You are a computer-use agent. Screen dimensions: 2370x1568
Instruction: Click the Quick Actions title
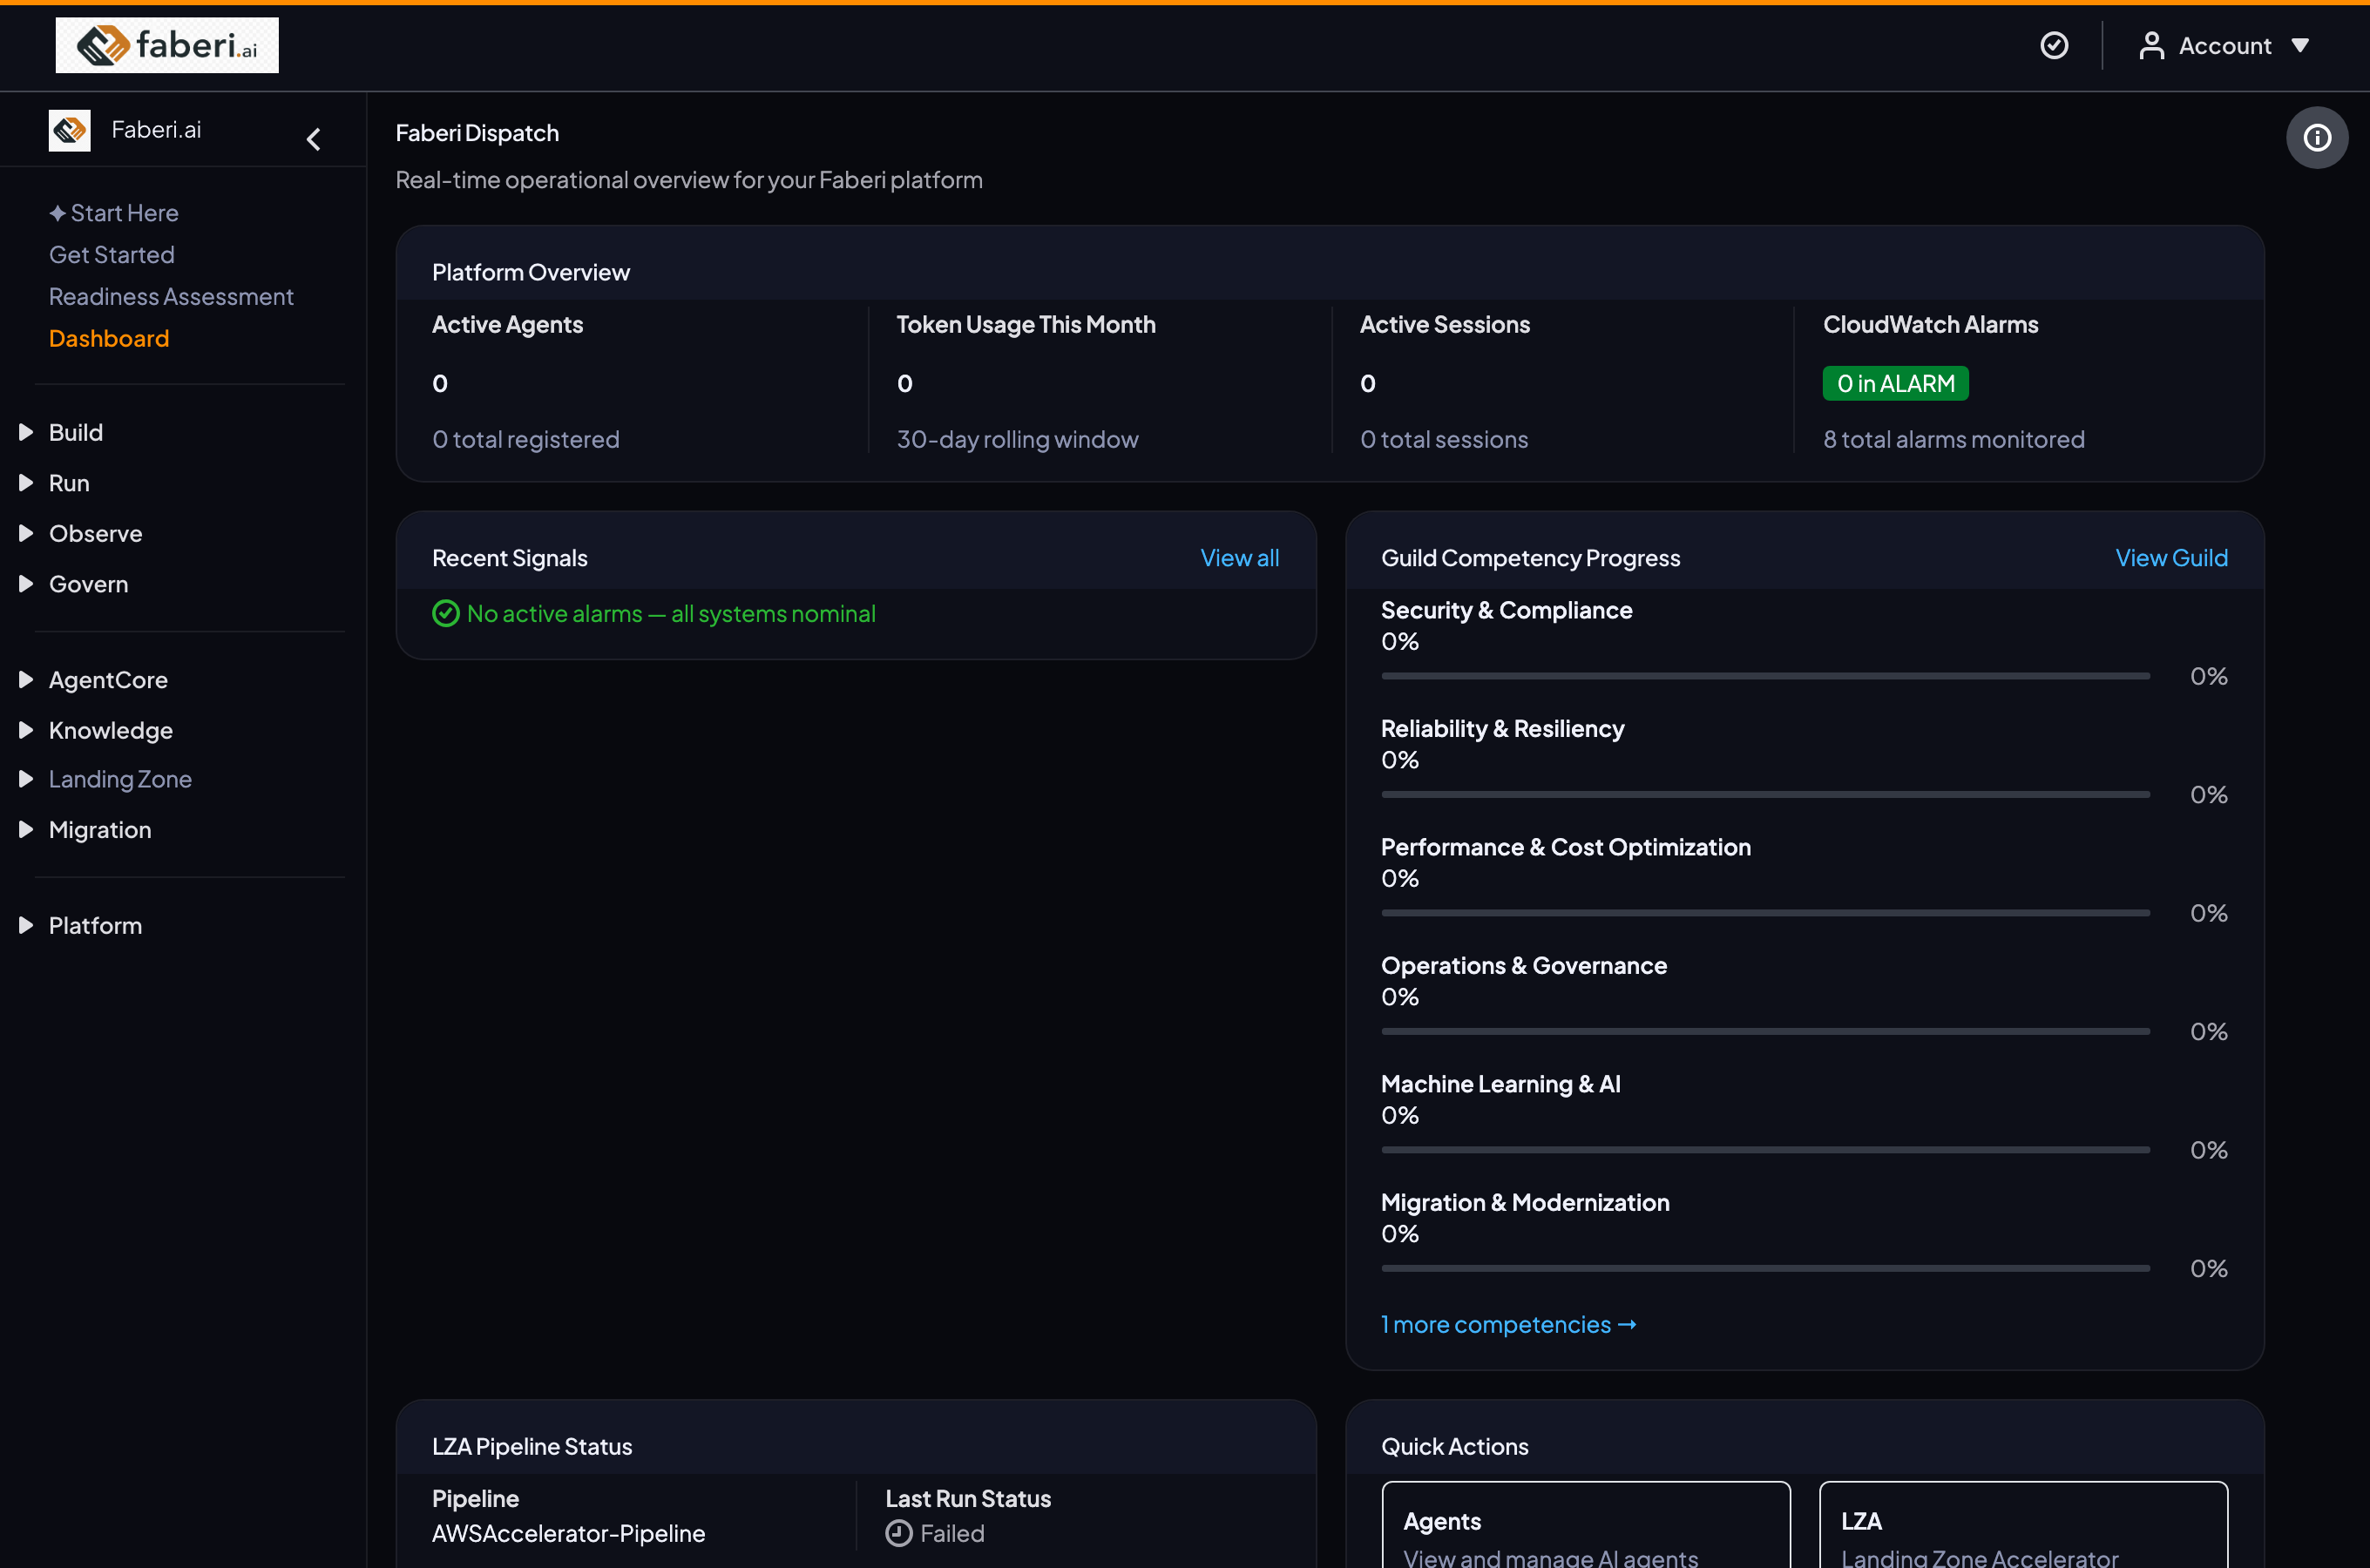(1454, 1446)
